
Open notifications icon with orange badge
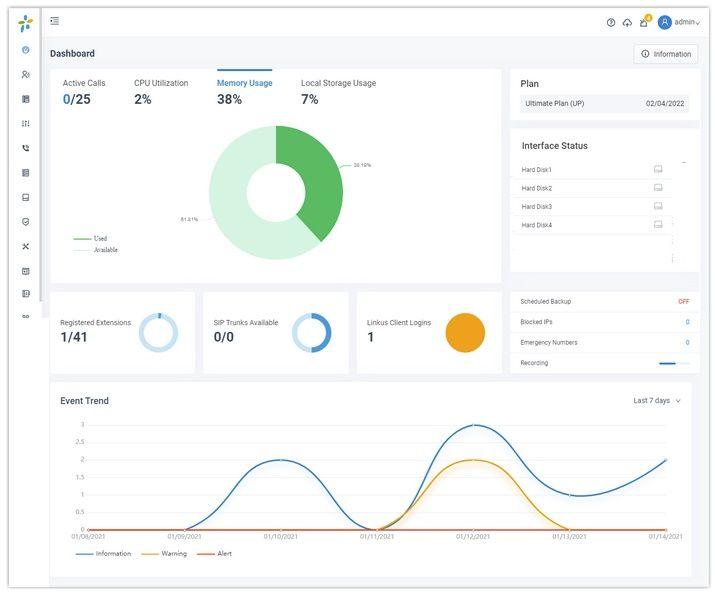click(x=643, y=22)
